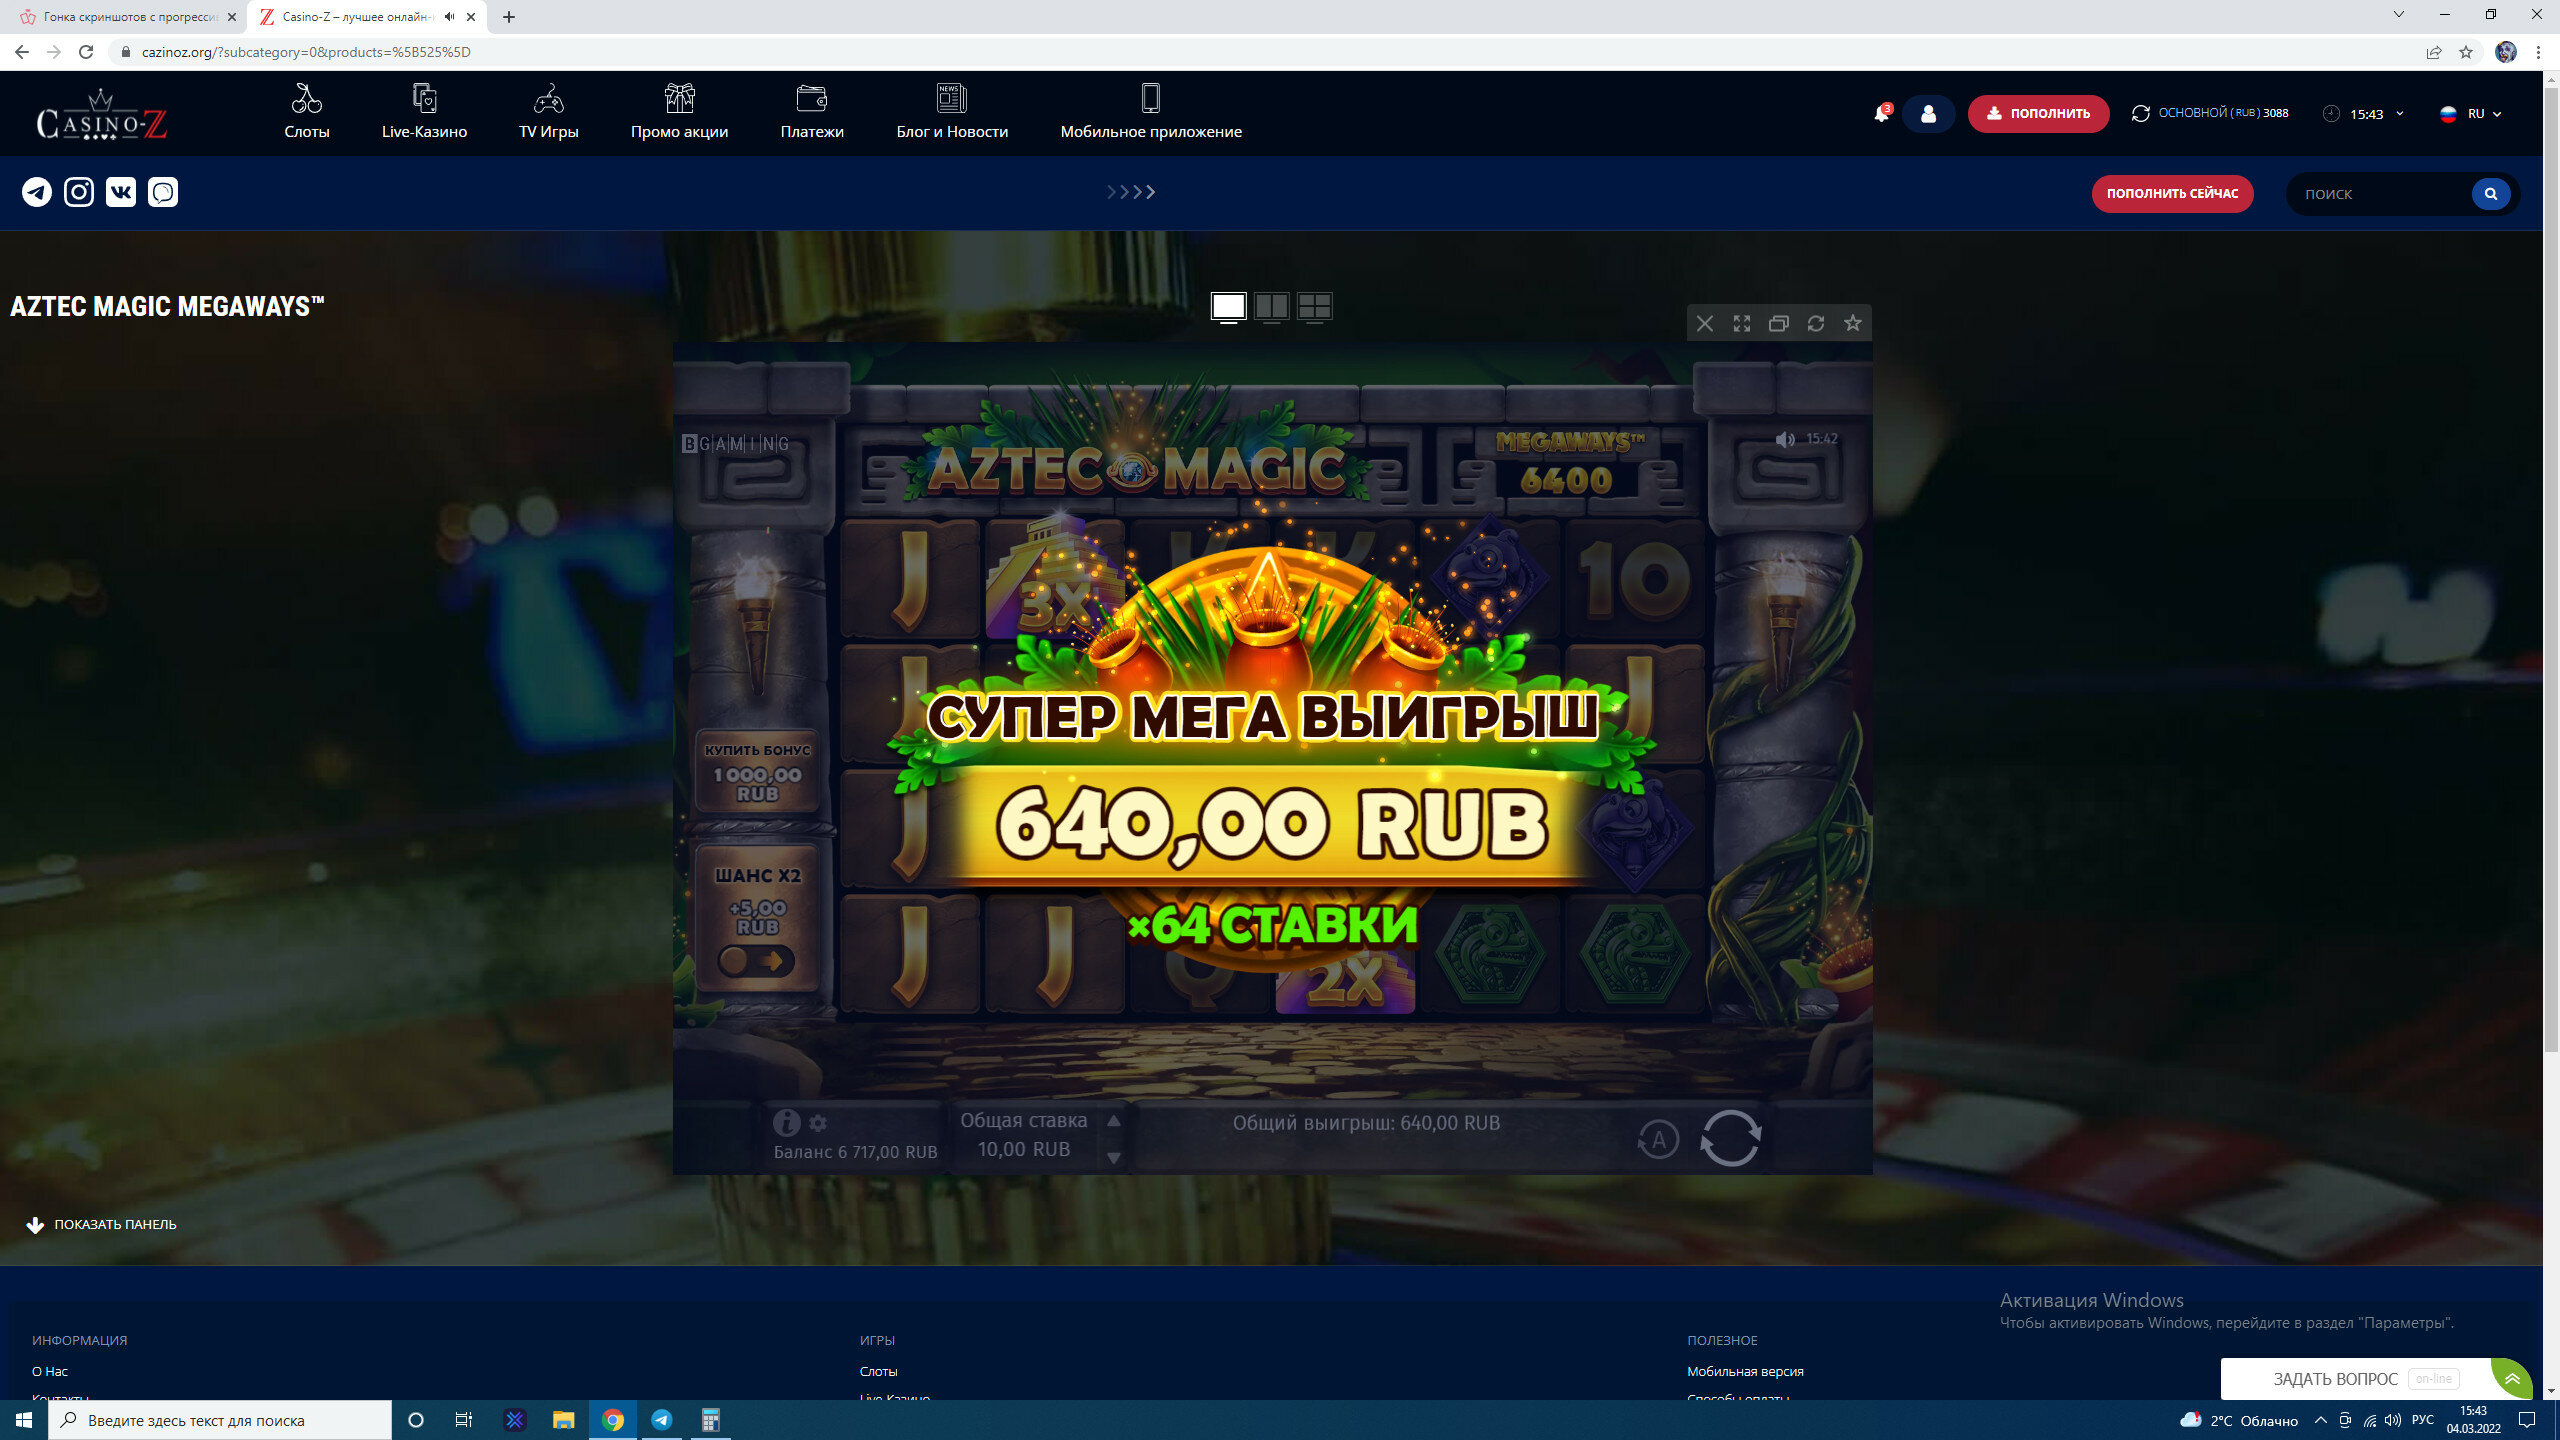Open the Instagram social icon
Screen dimensions: 2560x1440
click(79, 192)
